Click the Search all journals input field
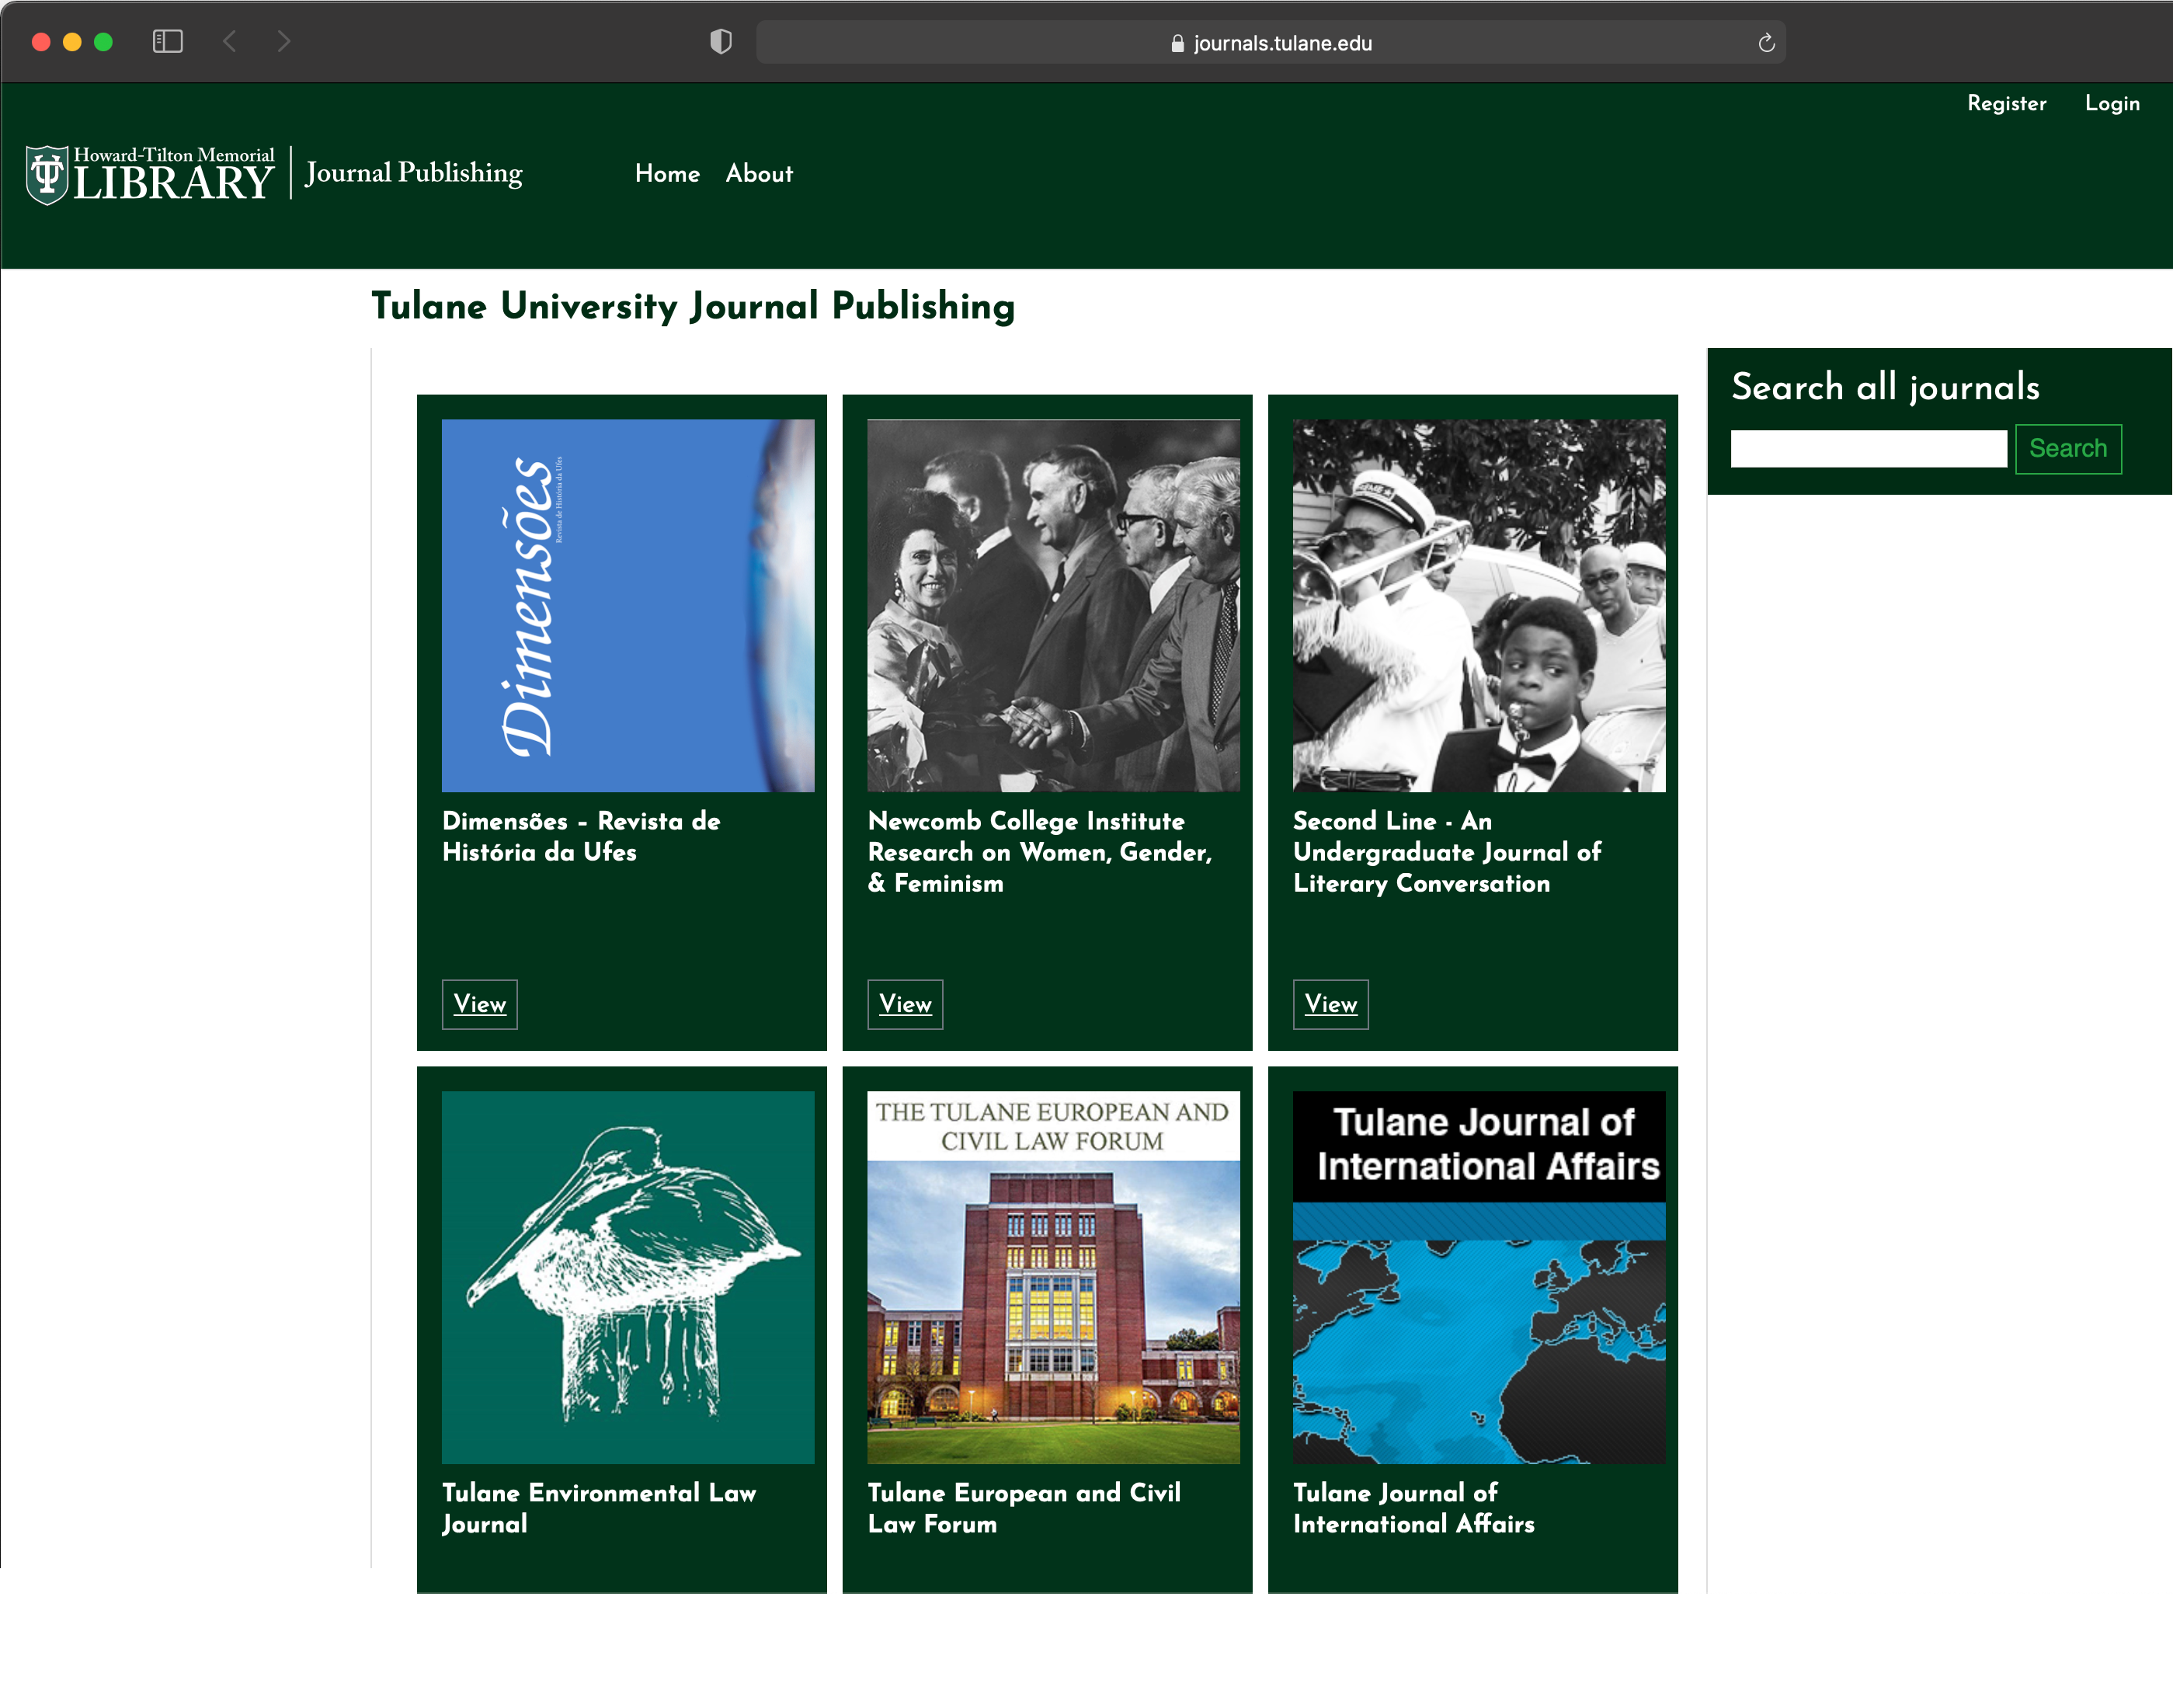 [x=1868, y=449]
